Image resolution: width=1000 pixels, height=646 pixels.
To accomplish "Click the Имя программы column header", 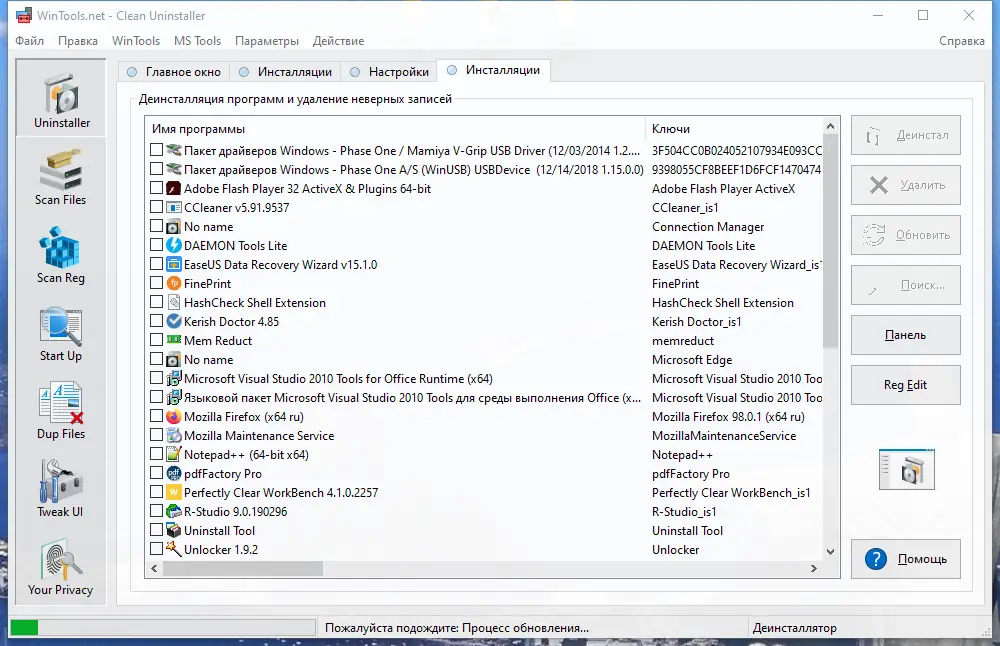I will coord(395,129).
